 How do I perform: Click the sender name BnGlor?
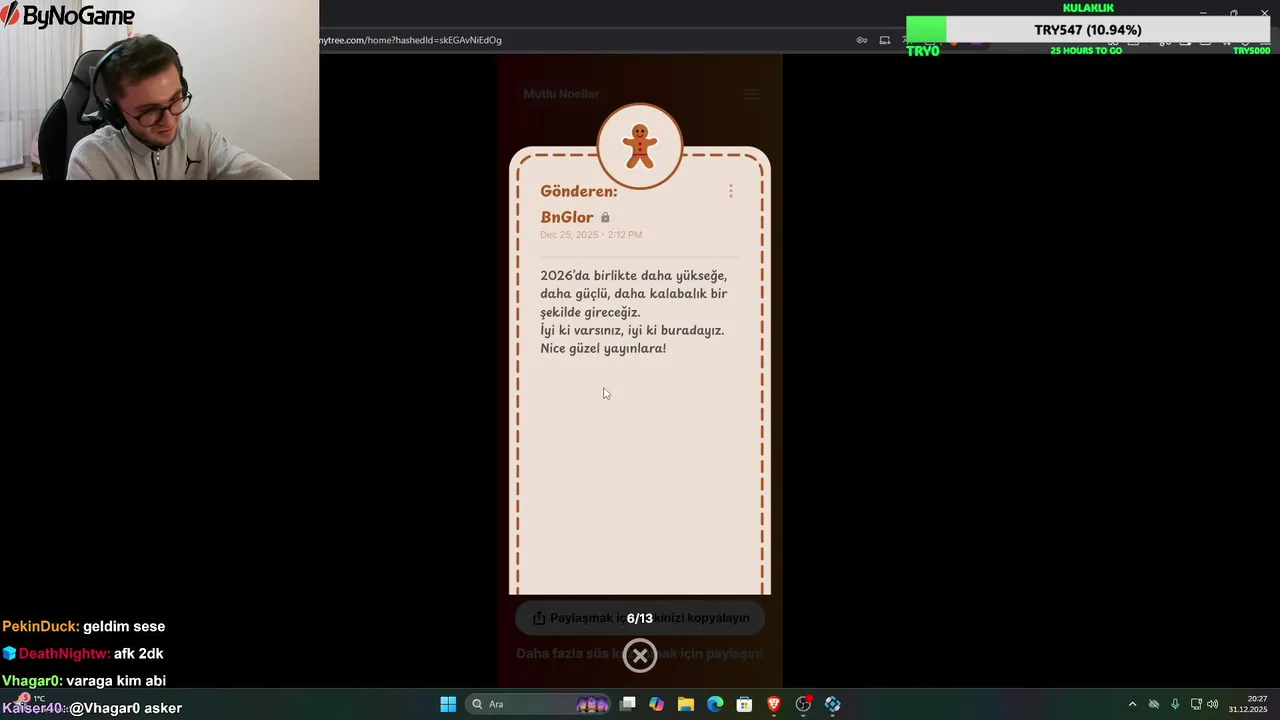(567, 217)
